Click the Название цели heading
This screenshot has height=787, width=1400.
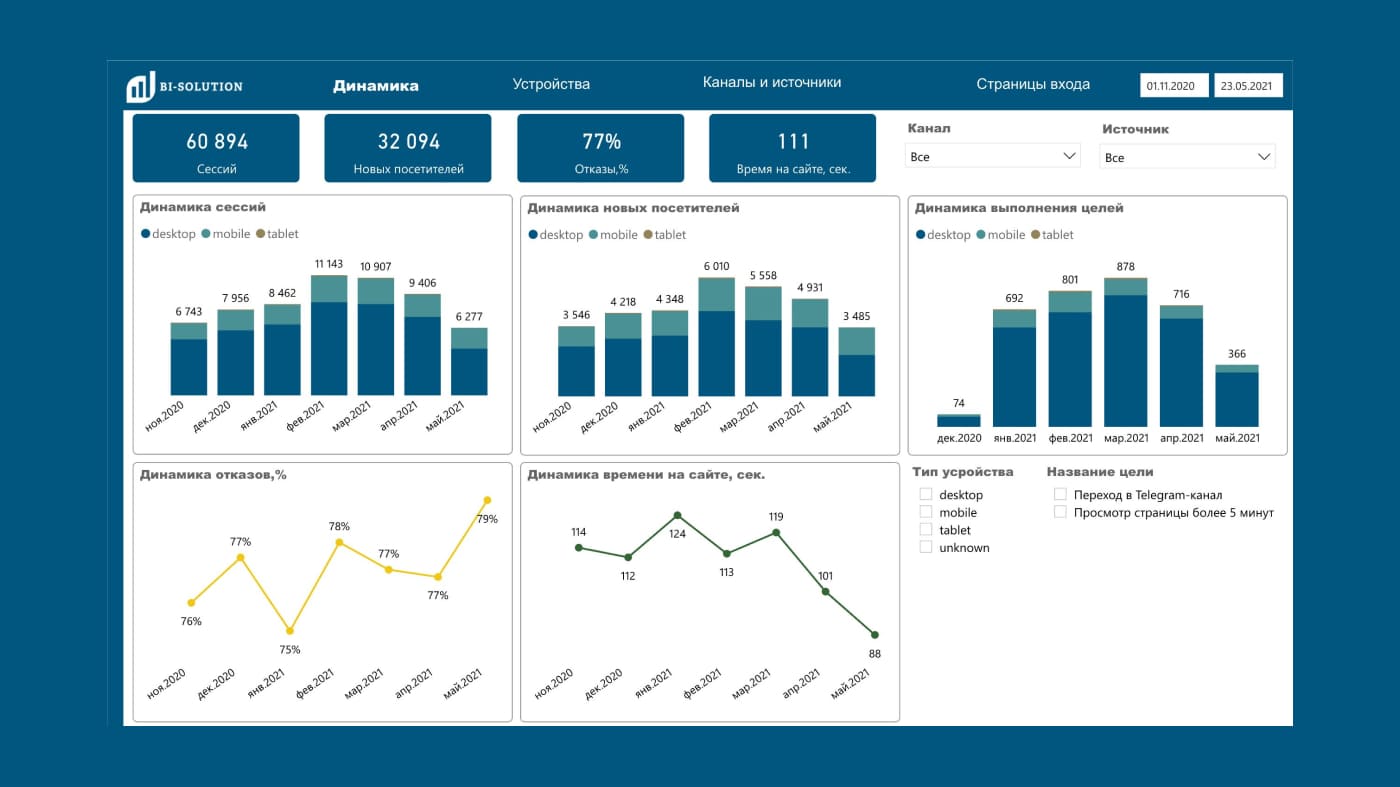coord(1100,472)
